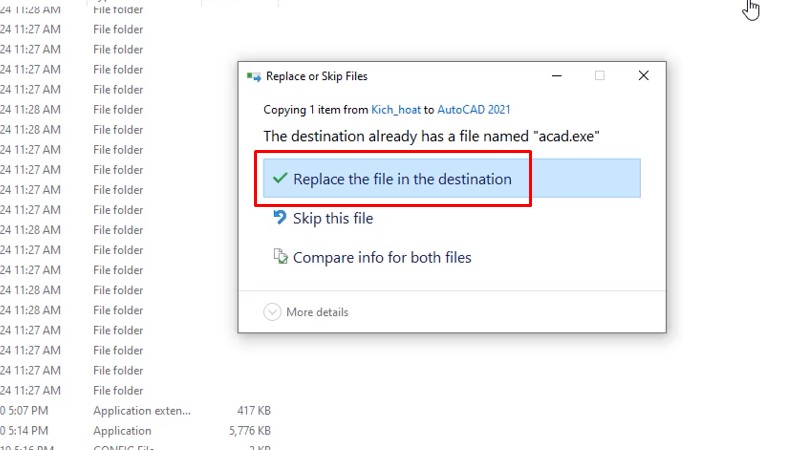The height and width of the screenshot is (450, 800).
Task: Choose Replace the file in the destination
Action: coord(402,180)
